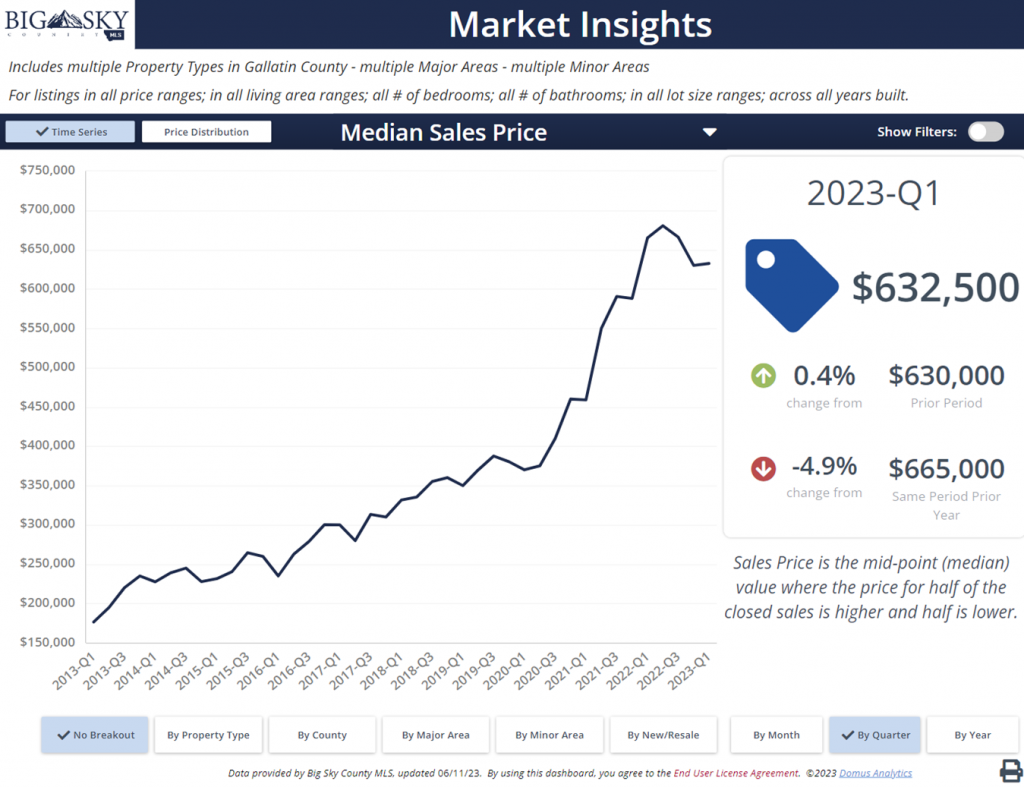Image resolution: width=1024 pixels, height=787 pixels.
Task: Select the Time Series tab
Action: pyautogui.click(x=69, y=130)
